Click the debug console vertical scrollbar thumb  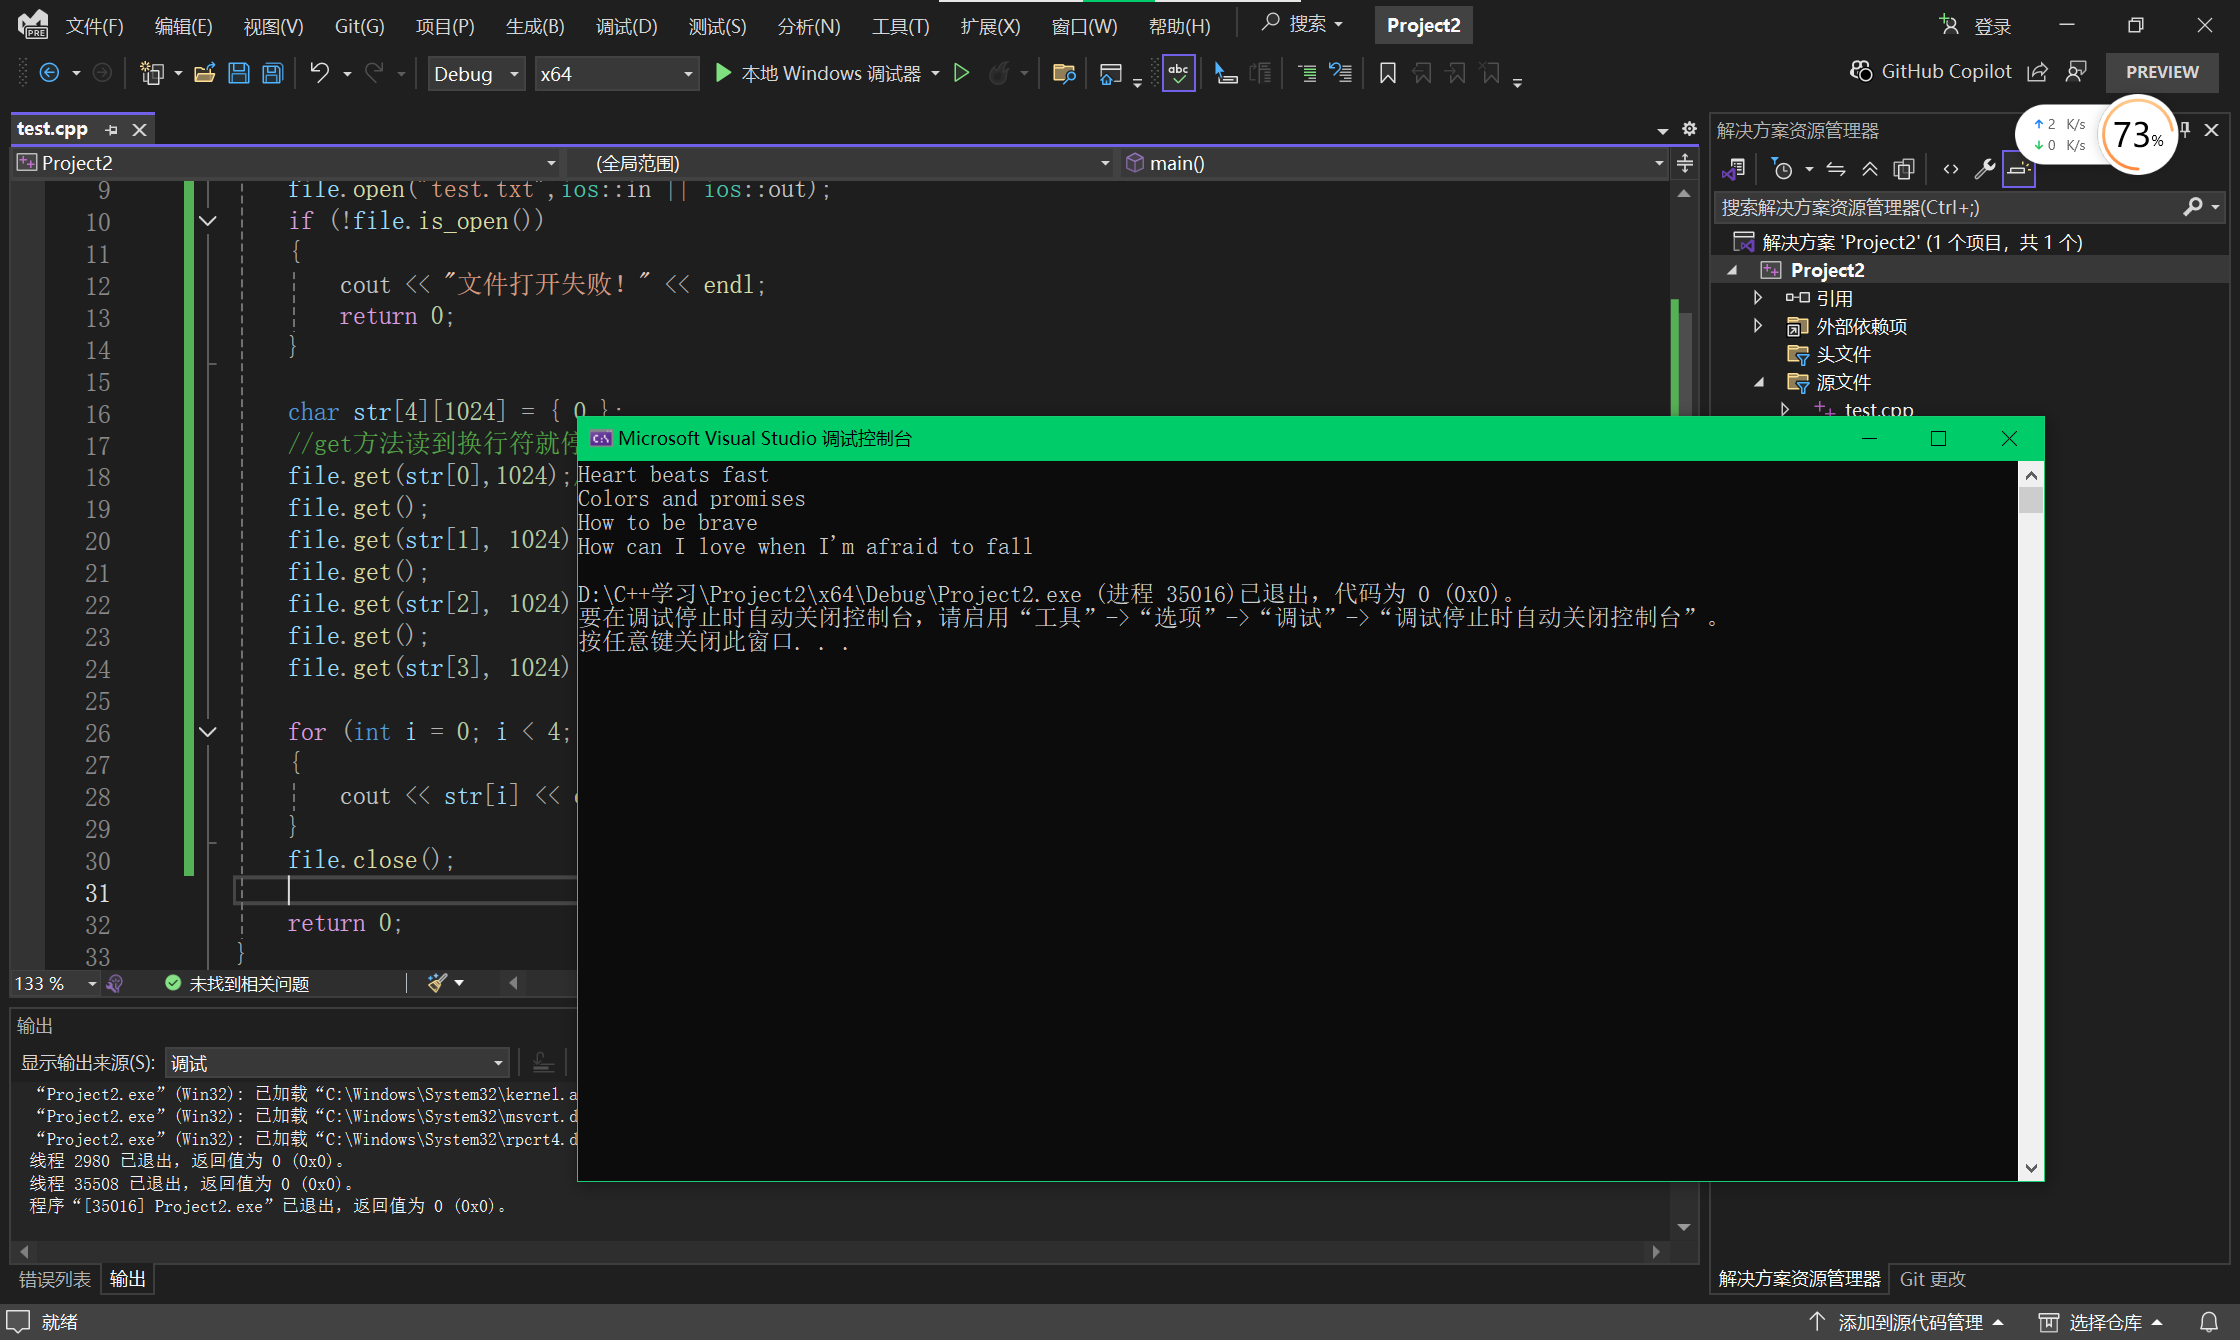(x=2030, y=500)
